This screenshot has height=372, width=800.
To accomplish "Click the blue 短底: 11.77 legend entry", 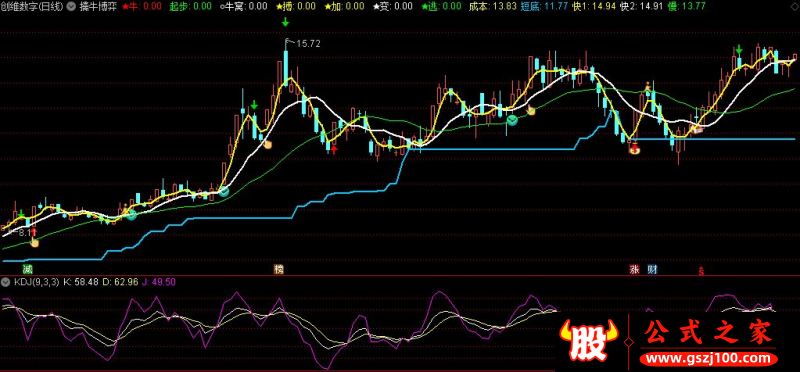I will [545, 7].
